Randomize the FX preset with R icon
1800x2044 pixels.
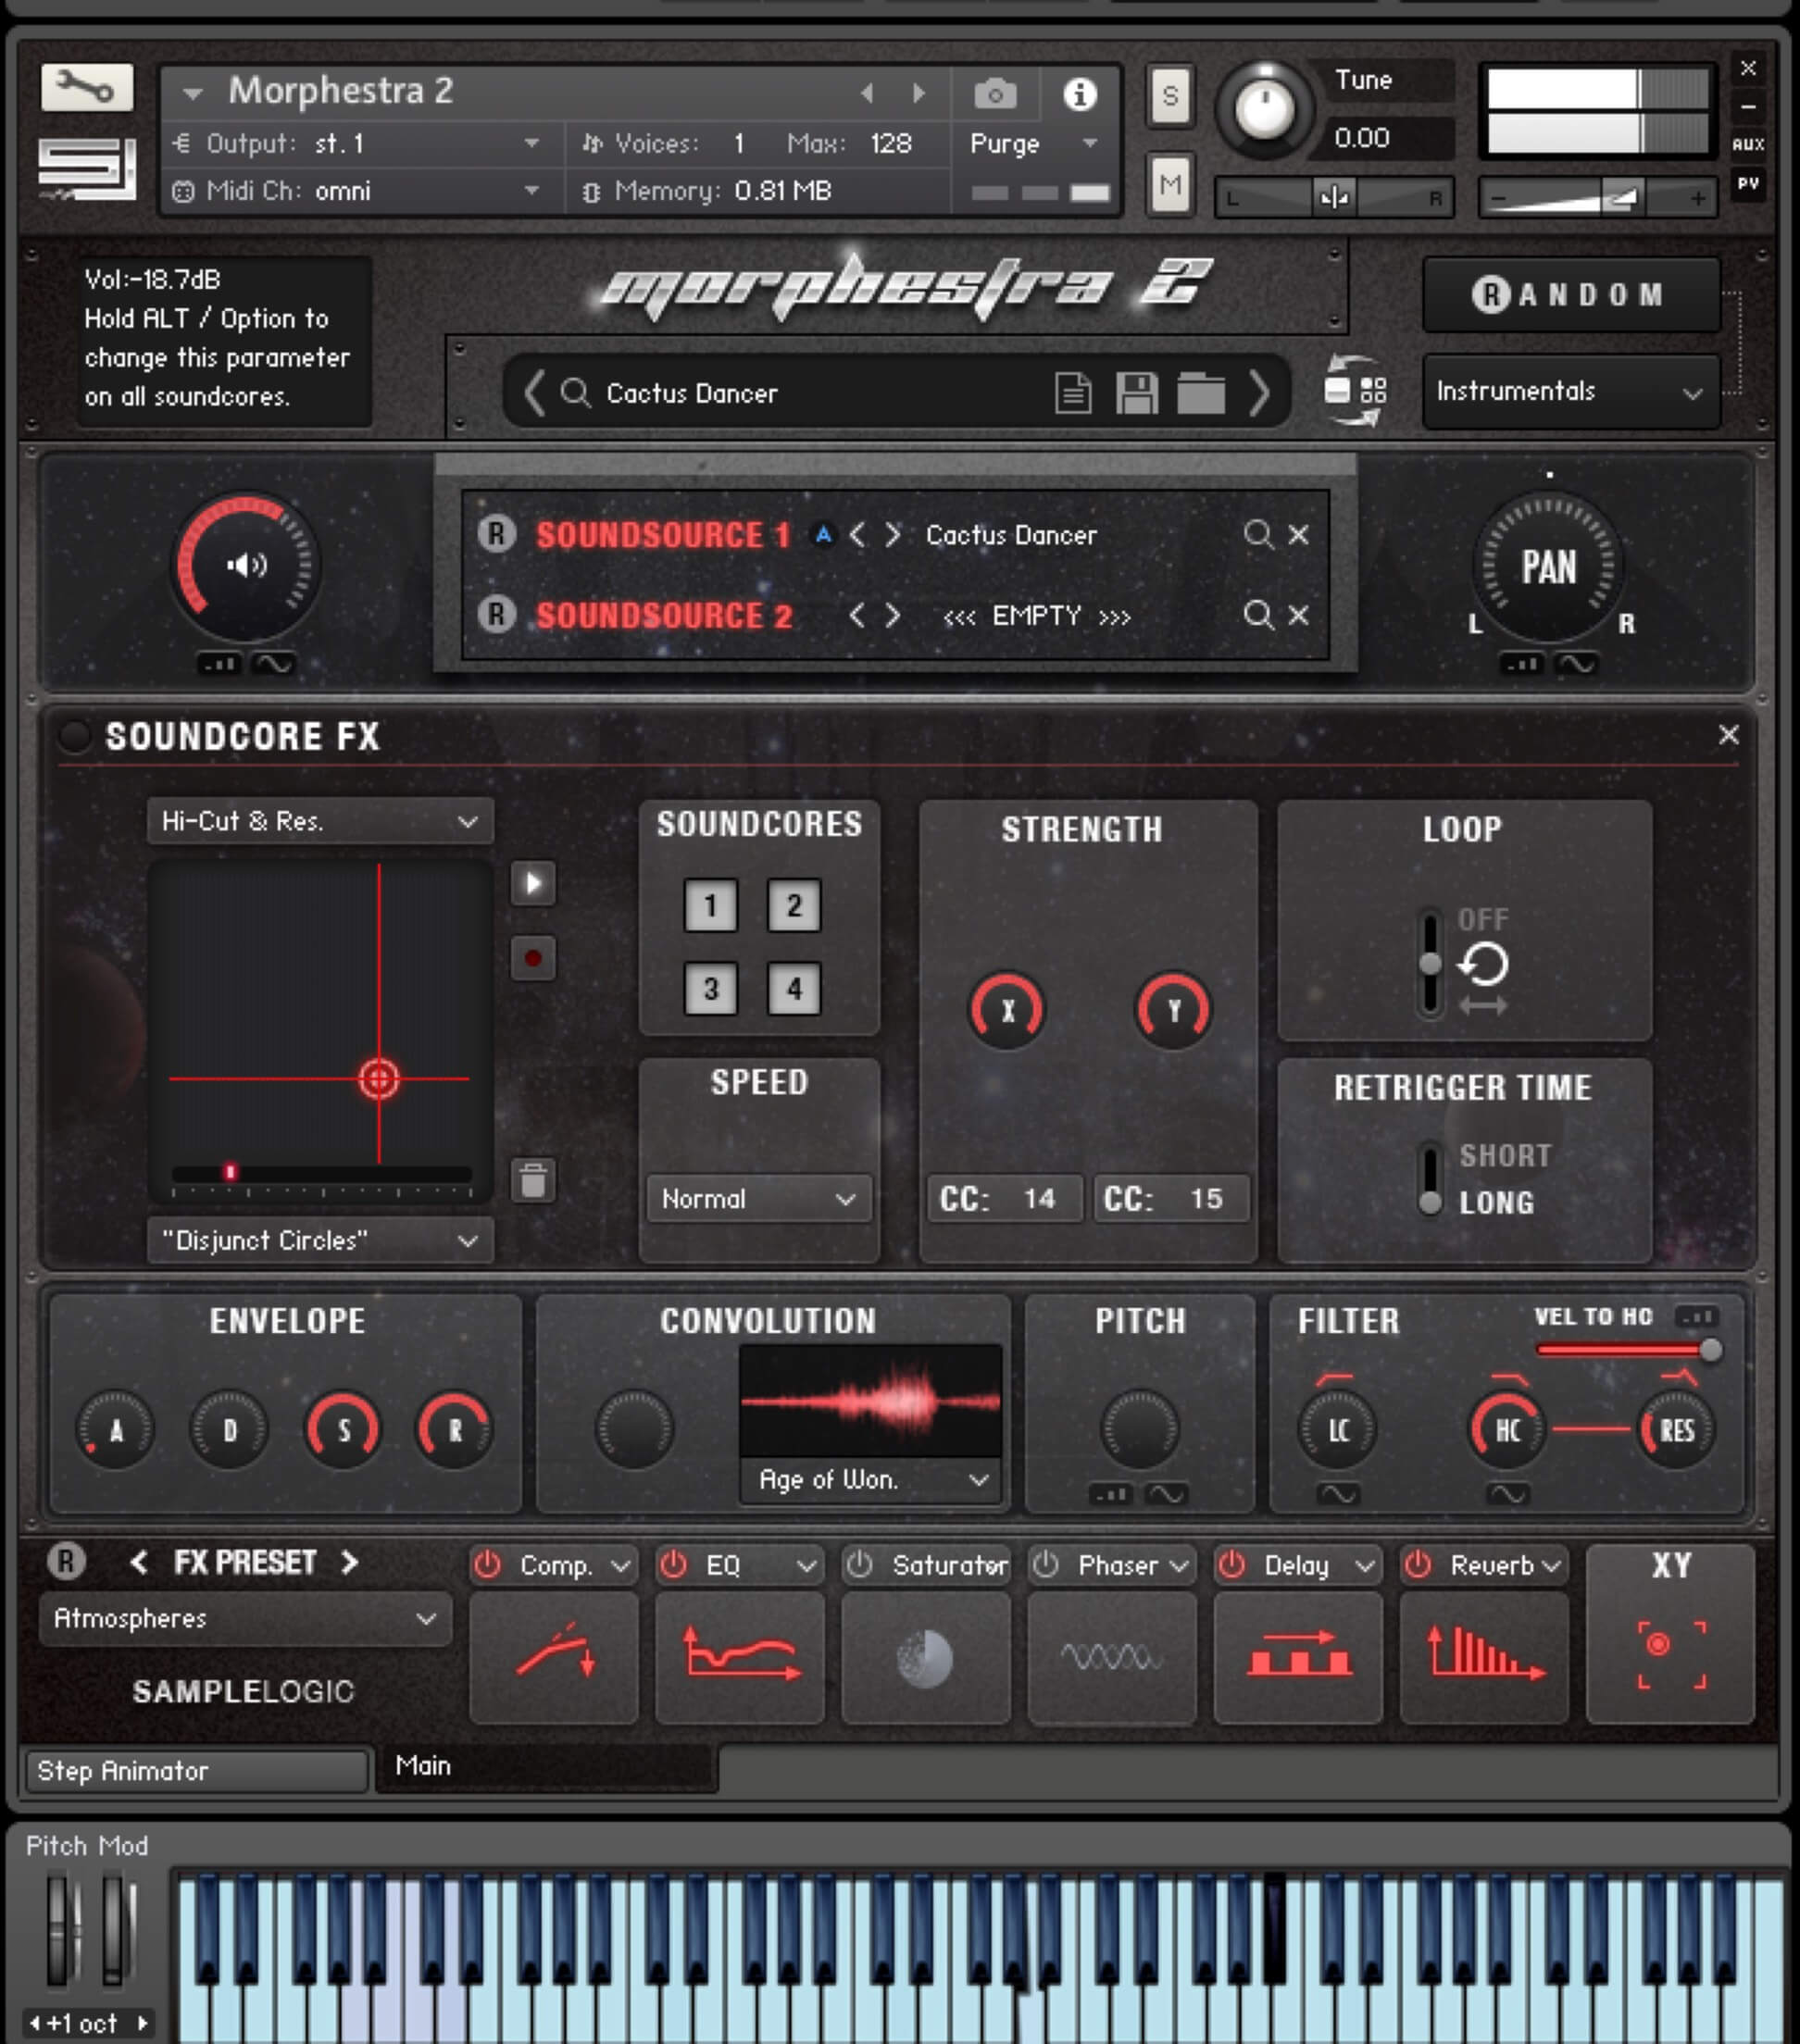66,1560
